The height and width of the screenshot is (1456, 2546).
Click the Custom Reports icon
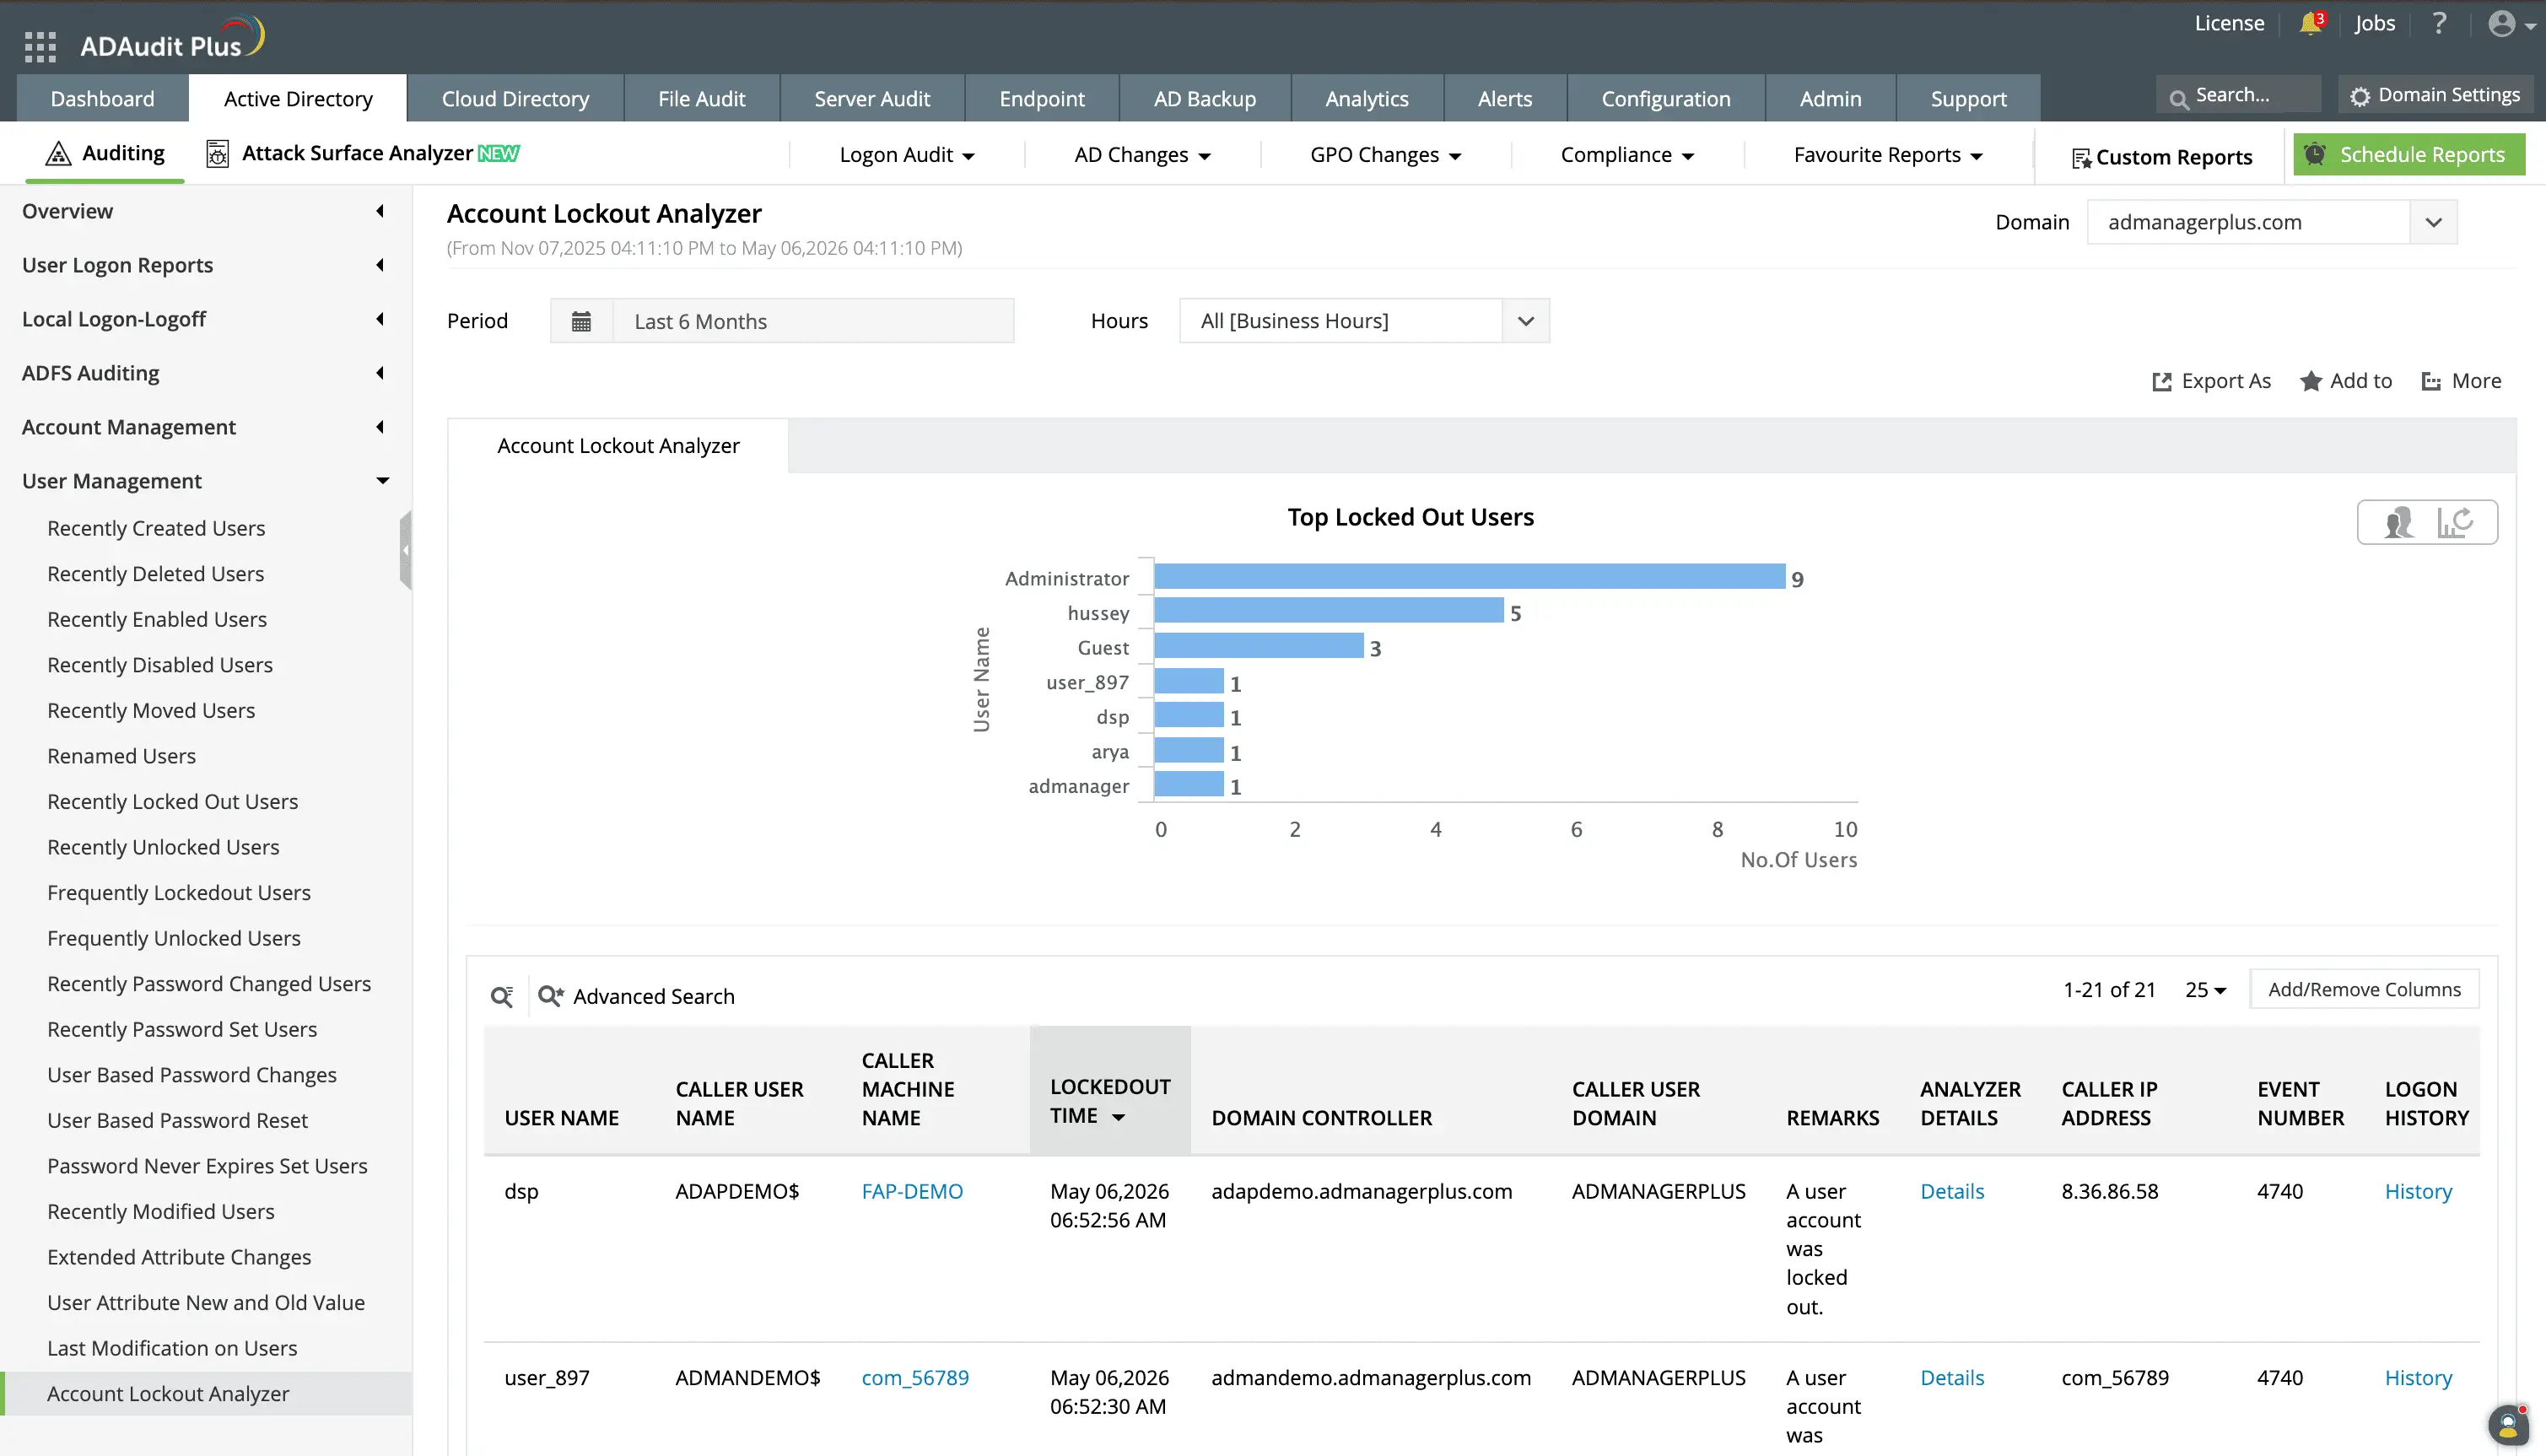pyautogui.click(x=2081, y=158)
